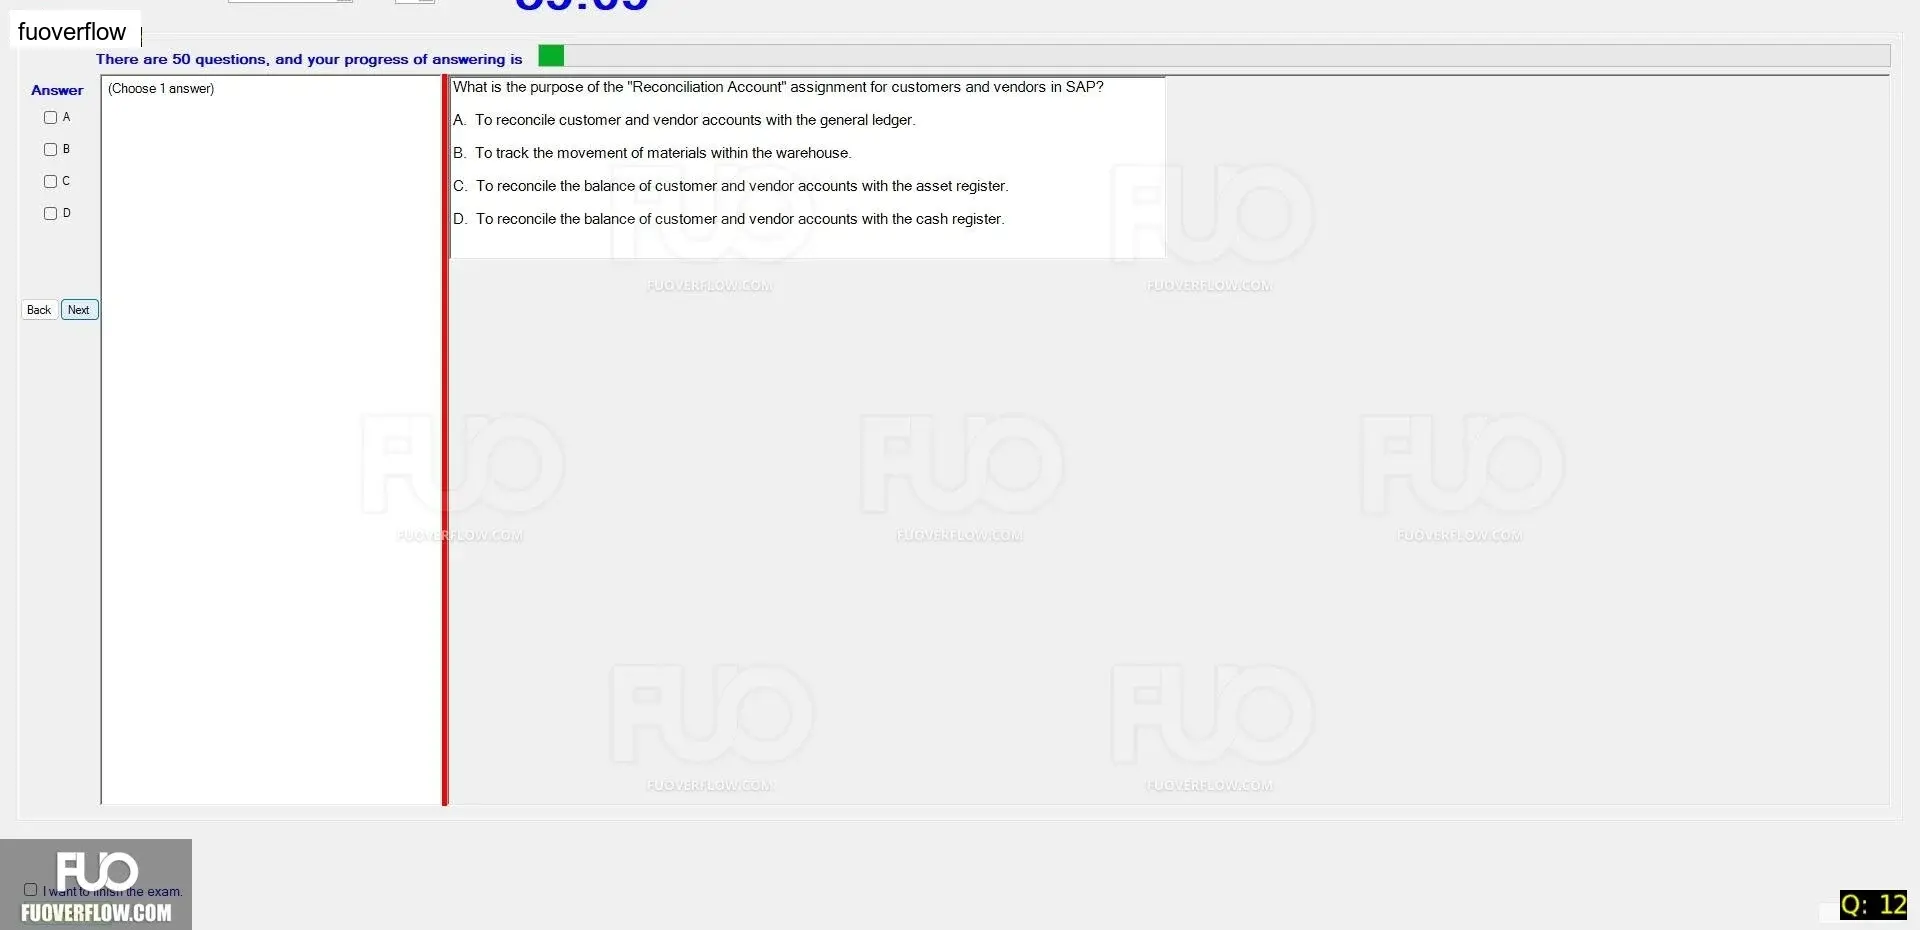Check answer option D checkbox
This screenshot has height=930, width=1920.
click(x=50, y=213)
